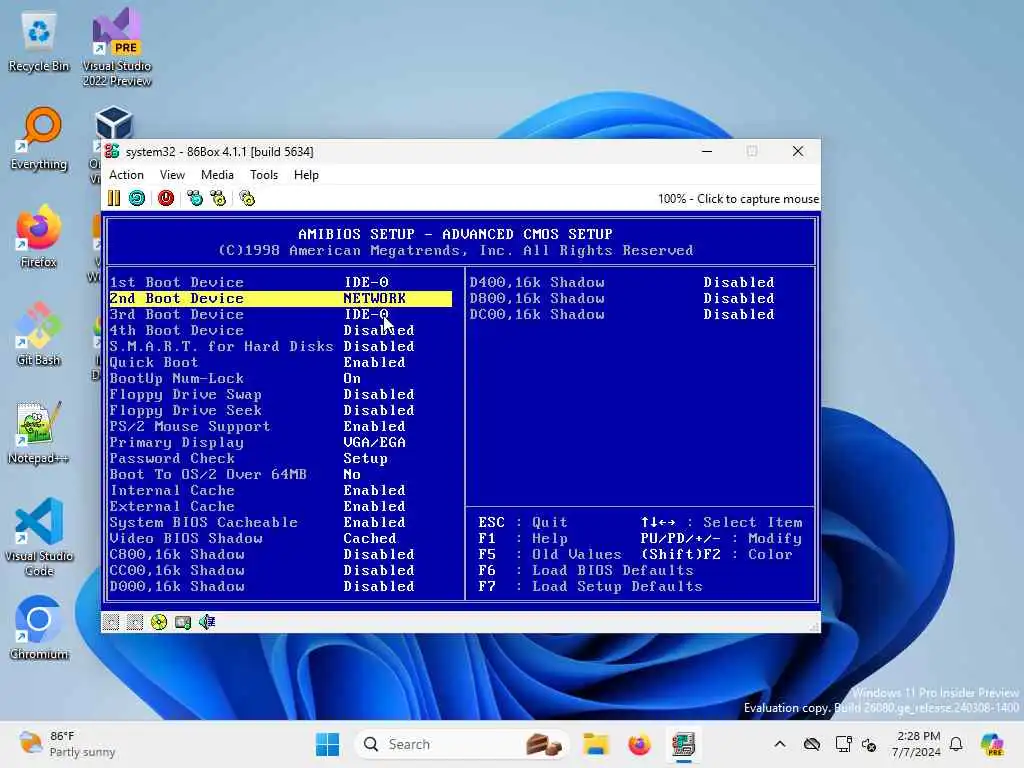1024x768 pixels.
Task: Click the first floppy drive status icon
Action: point(111,622)
